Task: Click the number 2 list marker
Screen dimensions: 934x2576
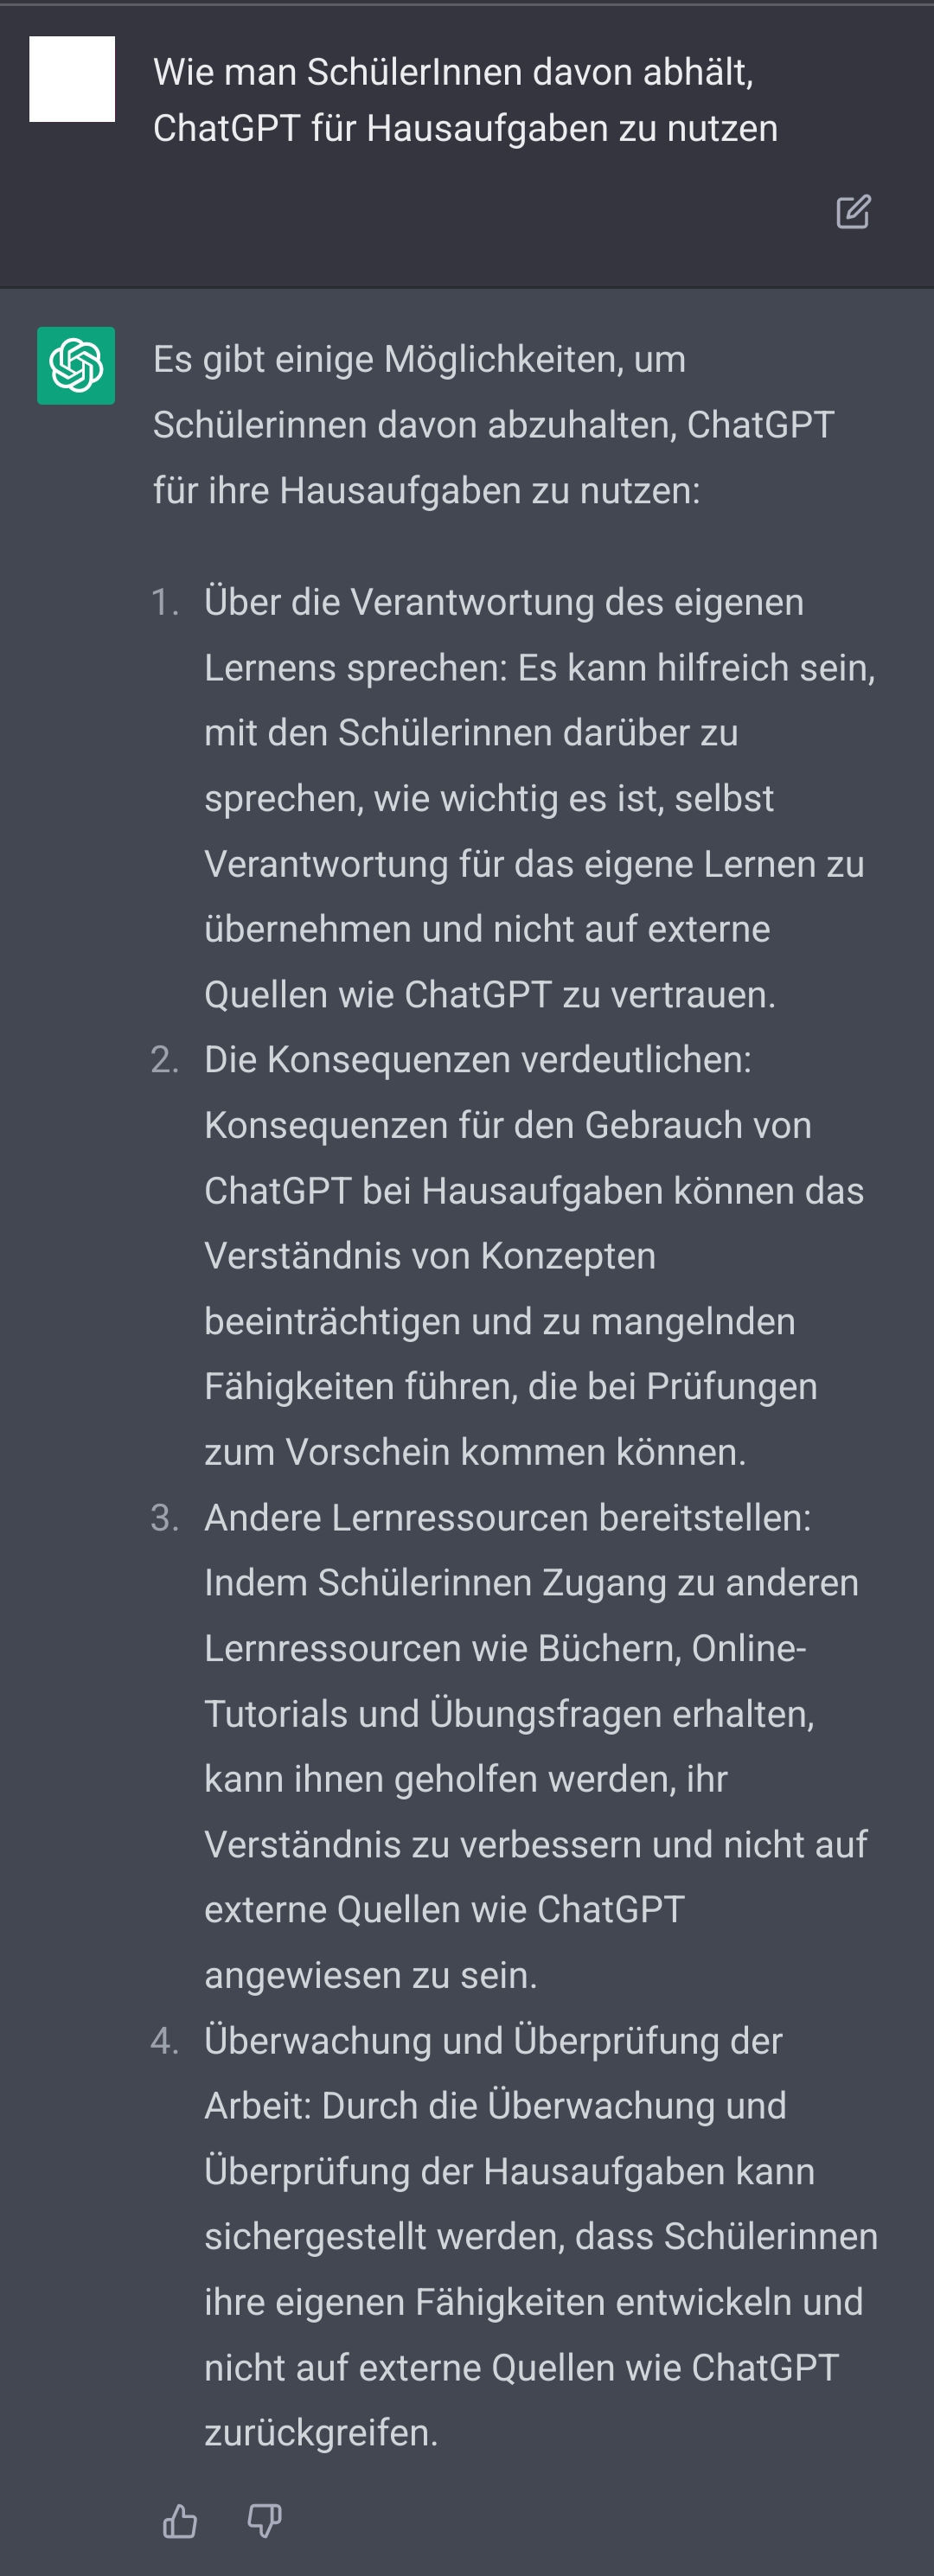Action: click(x=165, y=1060)
